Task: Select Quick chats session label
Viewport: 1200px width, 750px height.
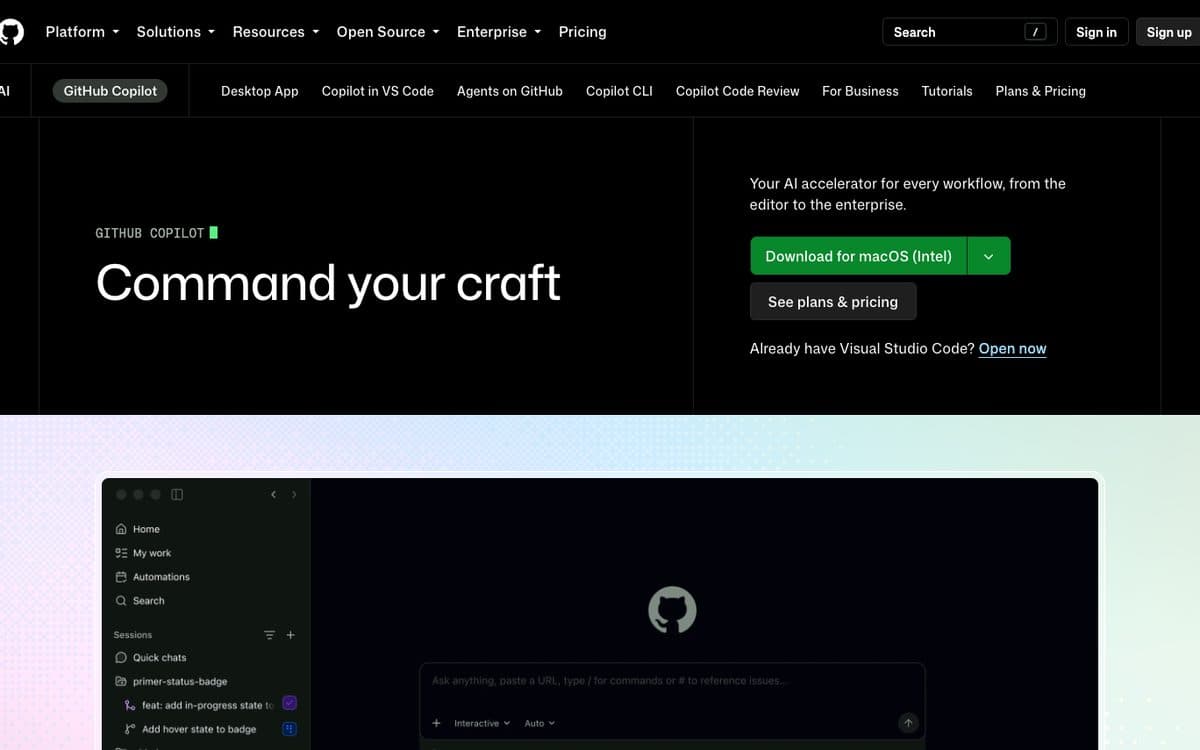Action: click(x=160, y=658)
